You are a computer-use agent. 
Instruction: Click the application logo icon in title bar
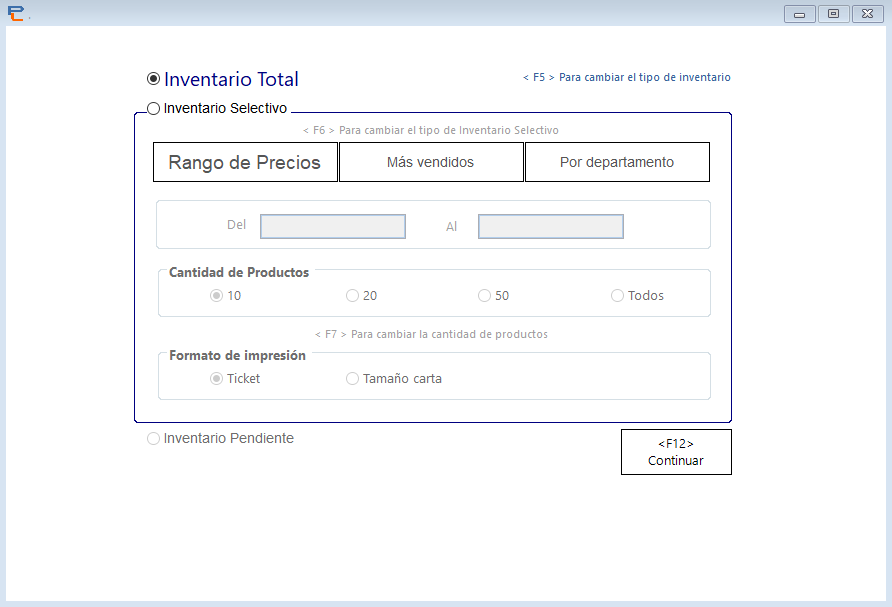[x=16, y=13]
